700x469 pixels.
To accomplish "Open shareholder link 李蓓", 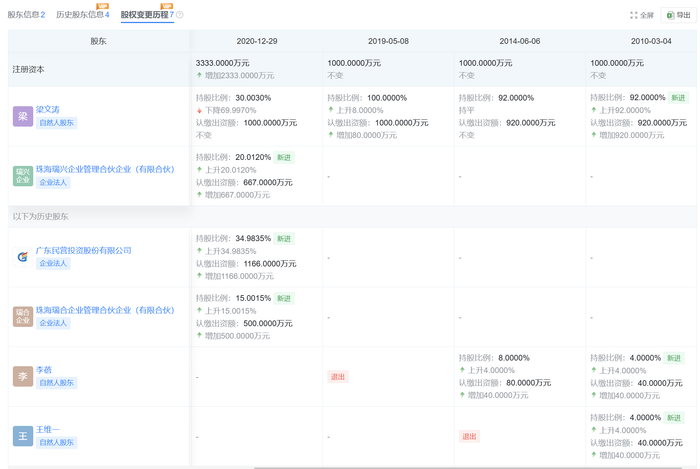I will (x=44, y=370).
